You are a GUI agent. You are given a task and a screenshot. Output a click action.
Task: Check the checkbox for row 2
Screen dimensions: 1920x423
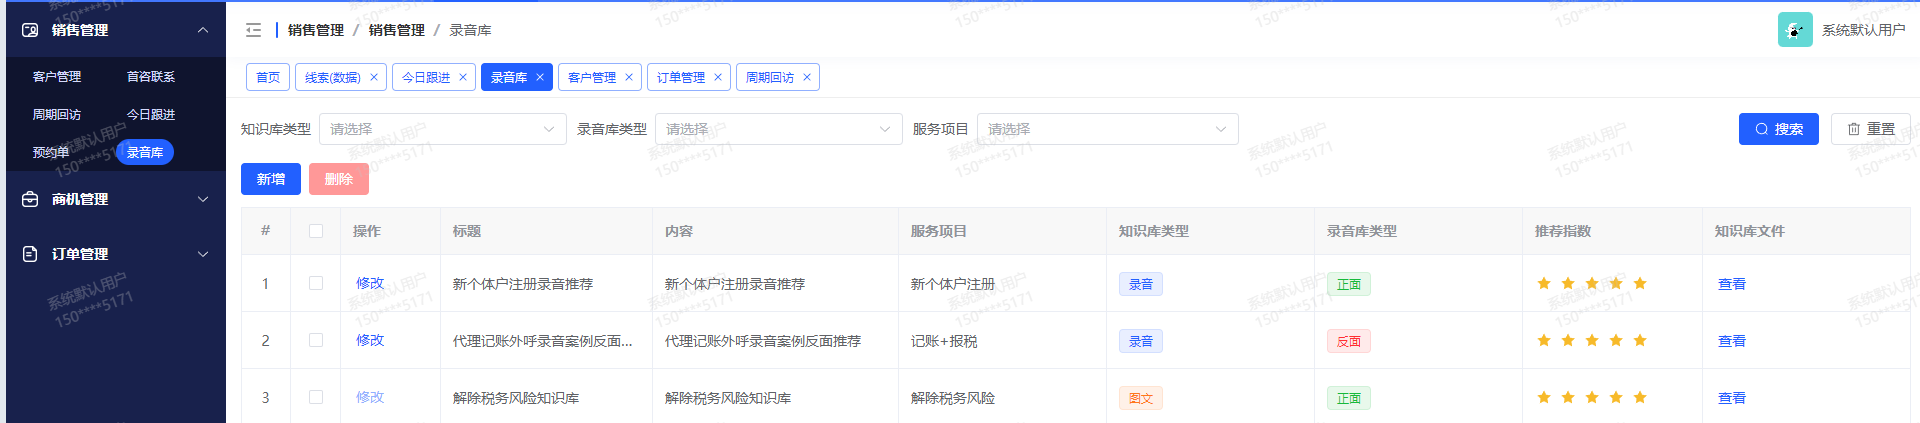pyautogui.click(x=316, y=341)
